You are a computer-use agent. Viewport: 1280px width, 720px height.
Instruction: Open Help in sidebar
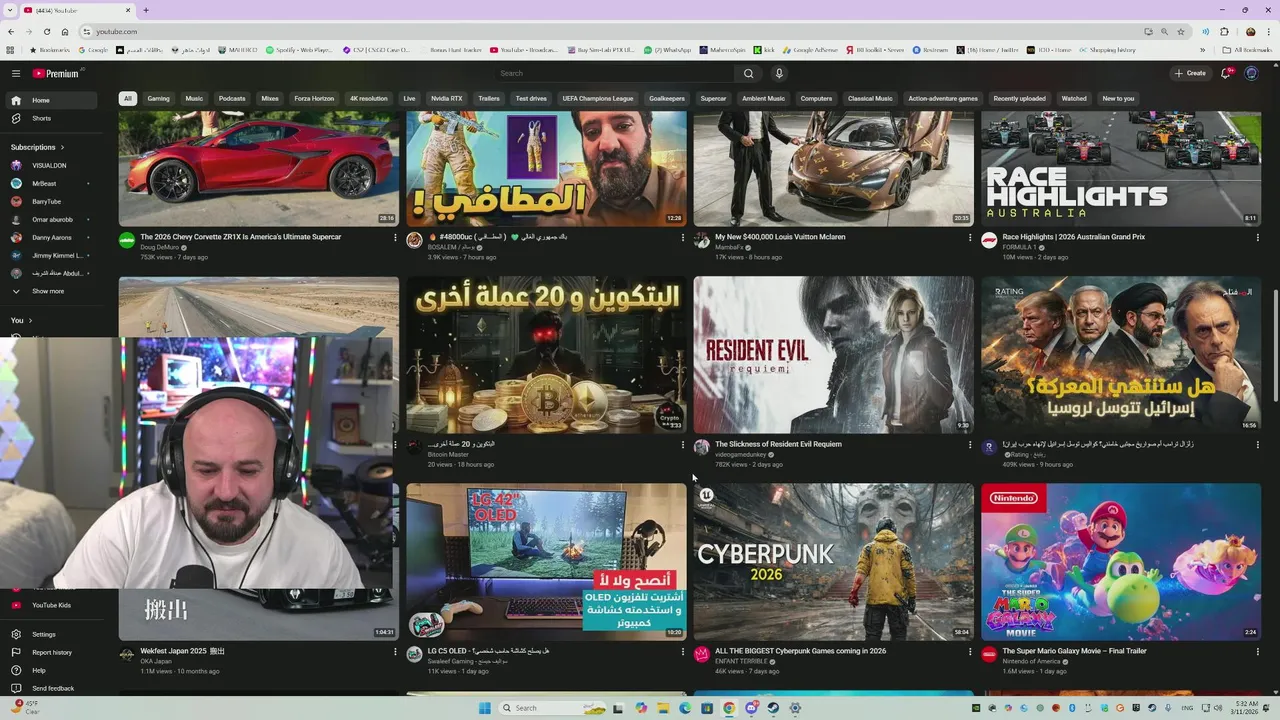pyautogui.click(x=52, y=670)
